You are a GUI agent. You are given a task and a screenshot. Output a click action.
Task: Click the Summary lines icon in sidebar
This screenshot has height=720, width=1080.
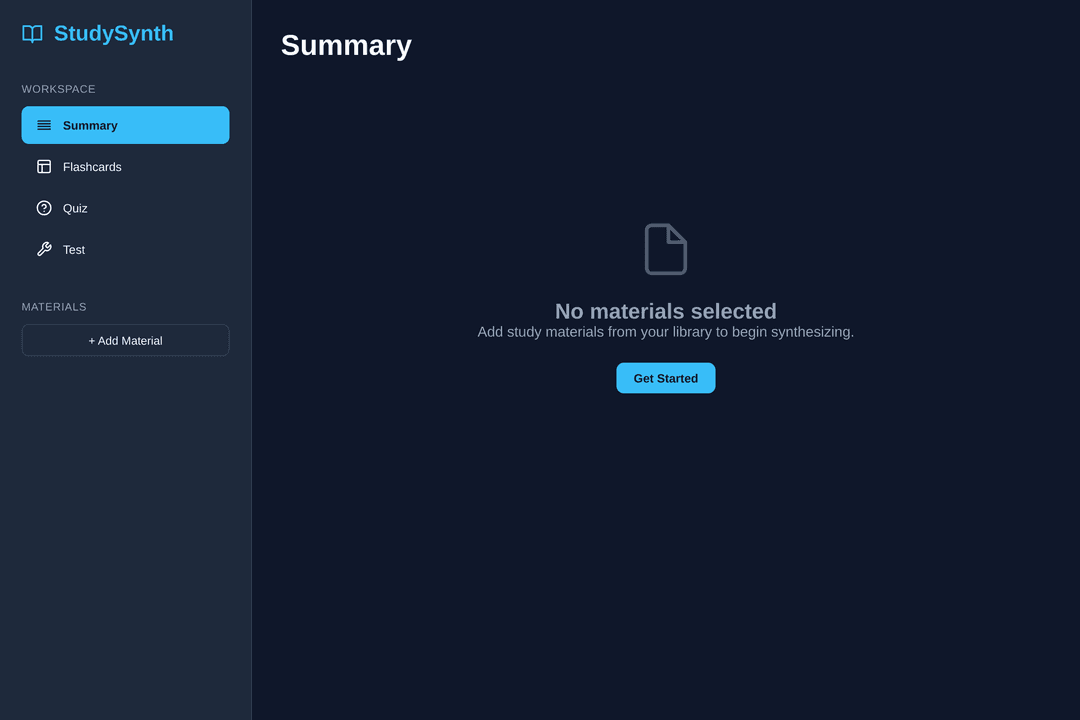tap(44, 125)
